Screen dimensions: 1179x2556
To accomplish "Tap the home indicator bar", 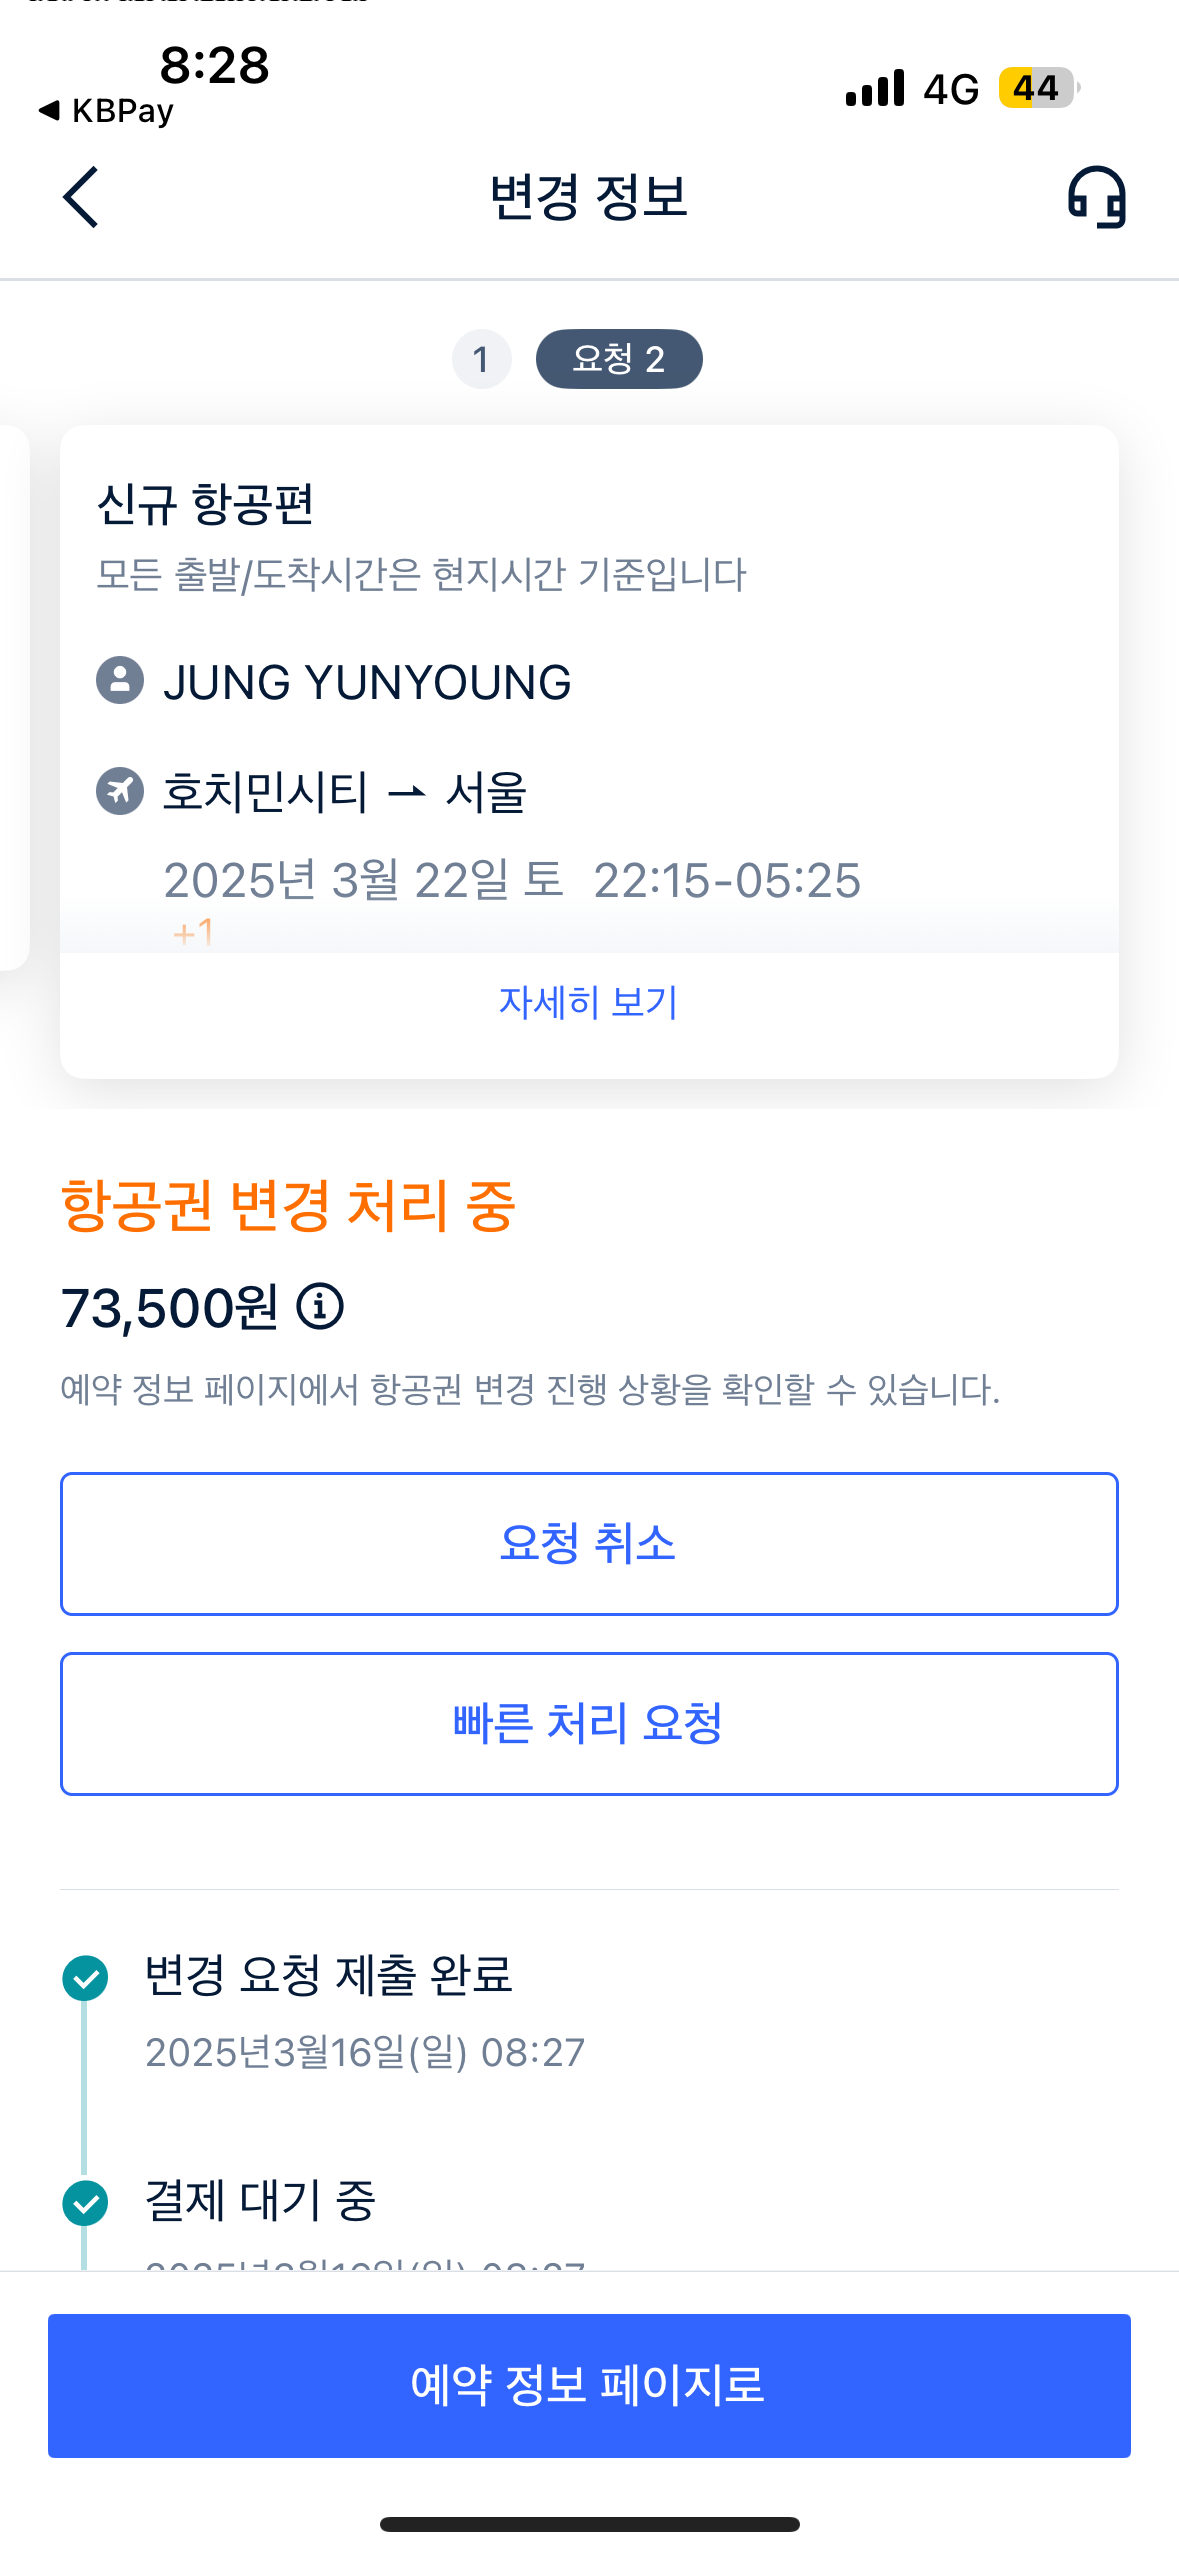I will 589,2524.
